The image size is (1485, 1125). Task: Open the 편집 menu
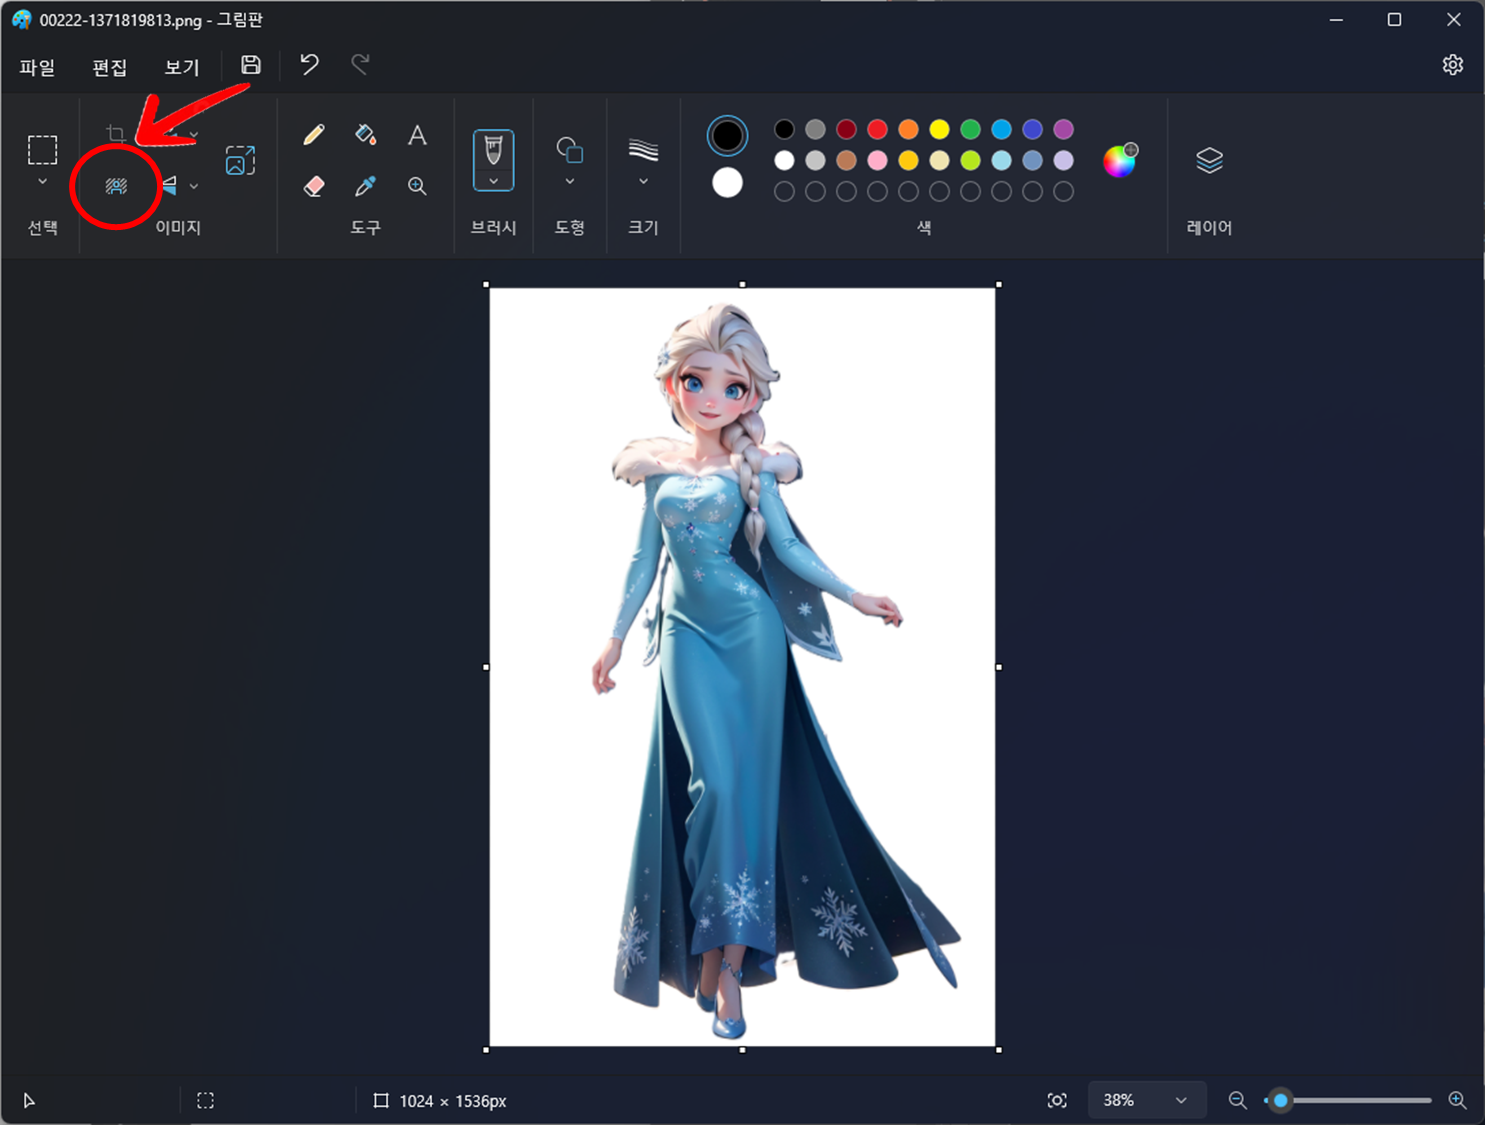110,67
